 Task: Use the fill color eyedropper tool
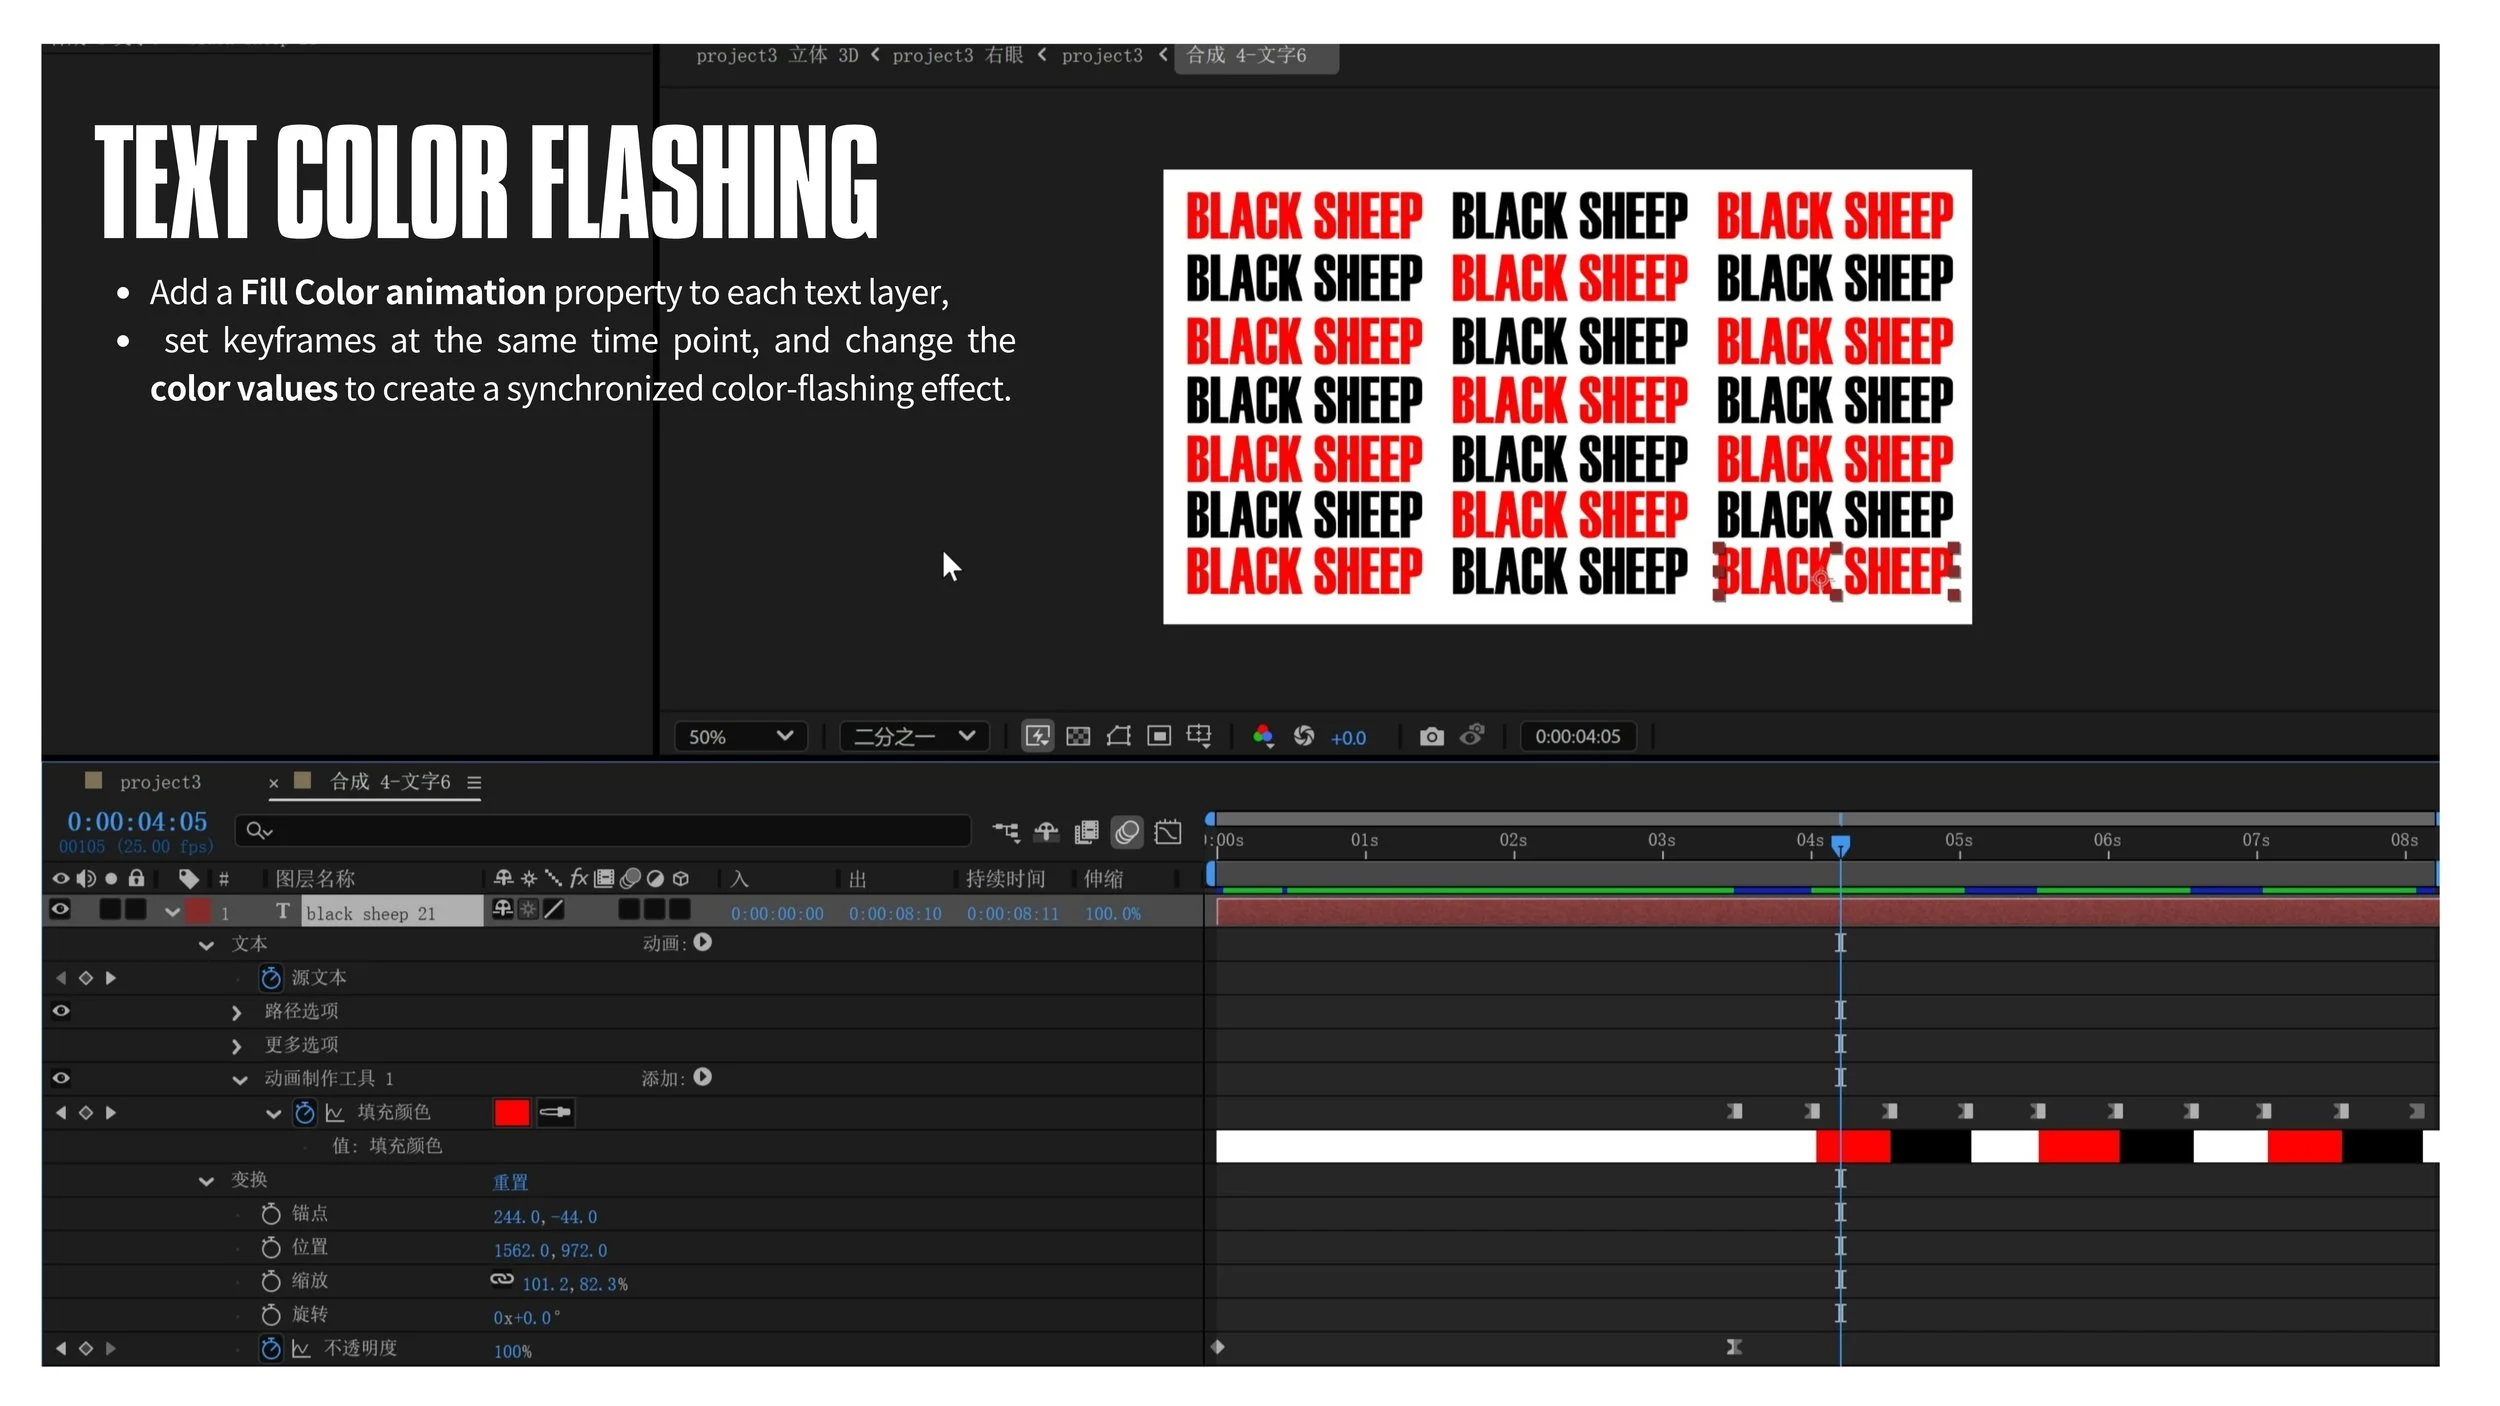click(555, 1112)
